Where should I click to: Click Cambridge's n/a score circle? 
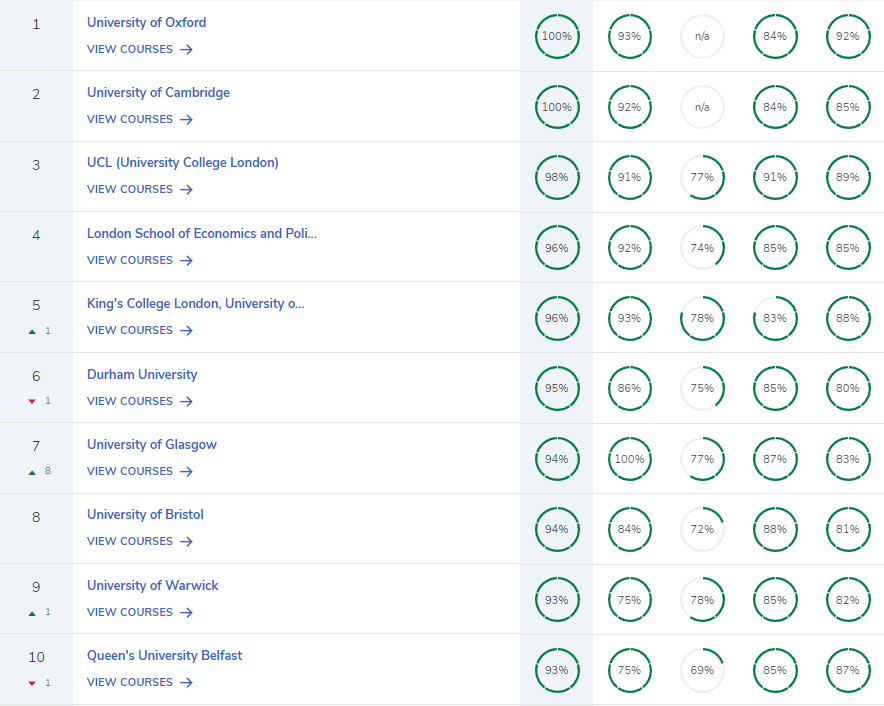click(x=702, y=107)
